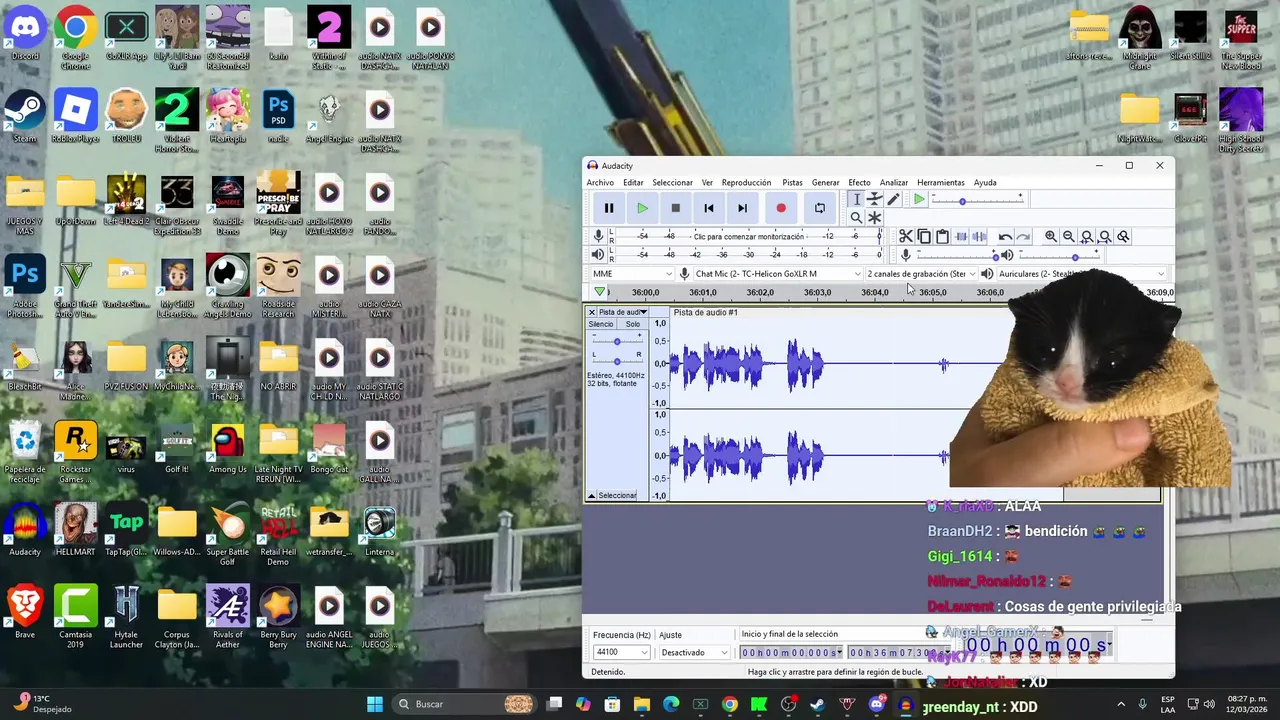This screenshot has width=1280, height=720.
Task: Toggle the Solo button on the track
Action: pos(633,325)
